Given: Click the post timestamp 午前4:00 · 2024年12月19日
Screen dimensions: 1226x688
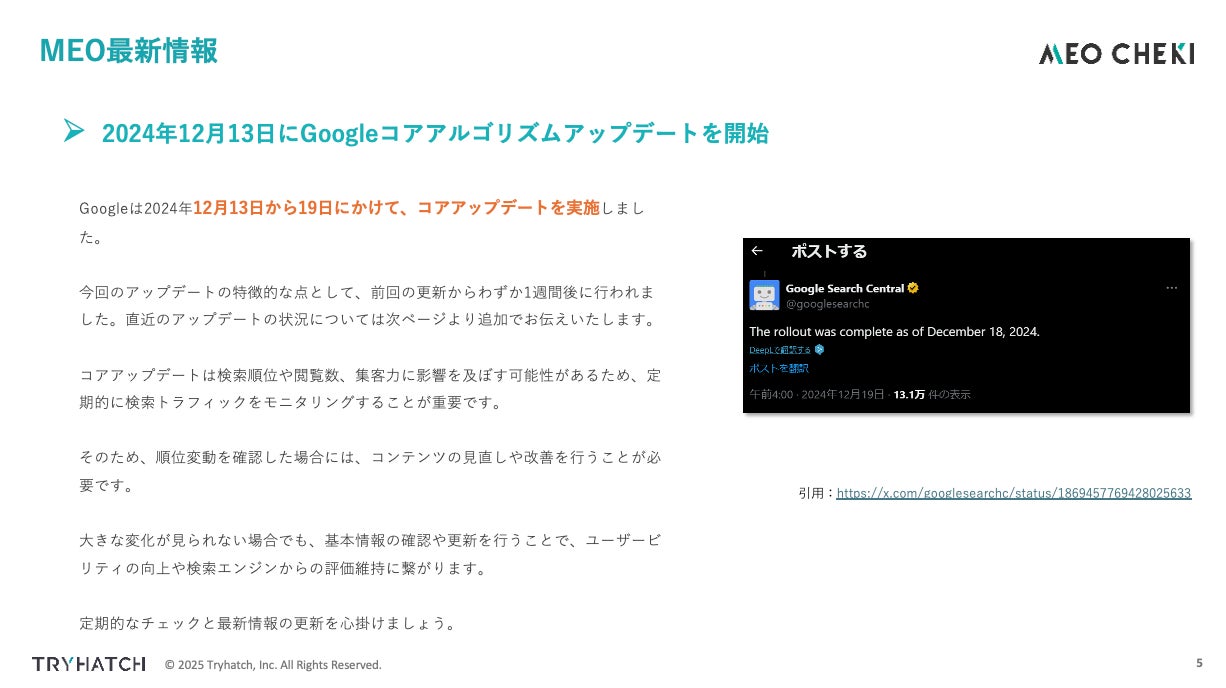Looking at the screenshot, I should pyautogui.click(x=817, y=394).
